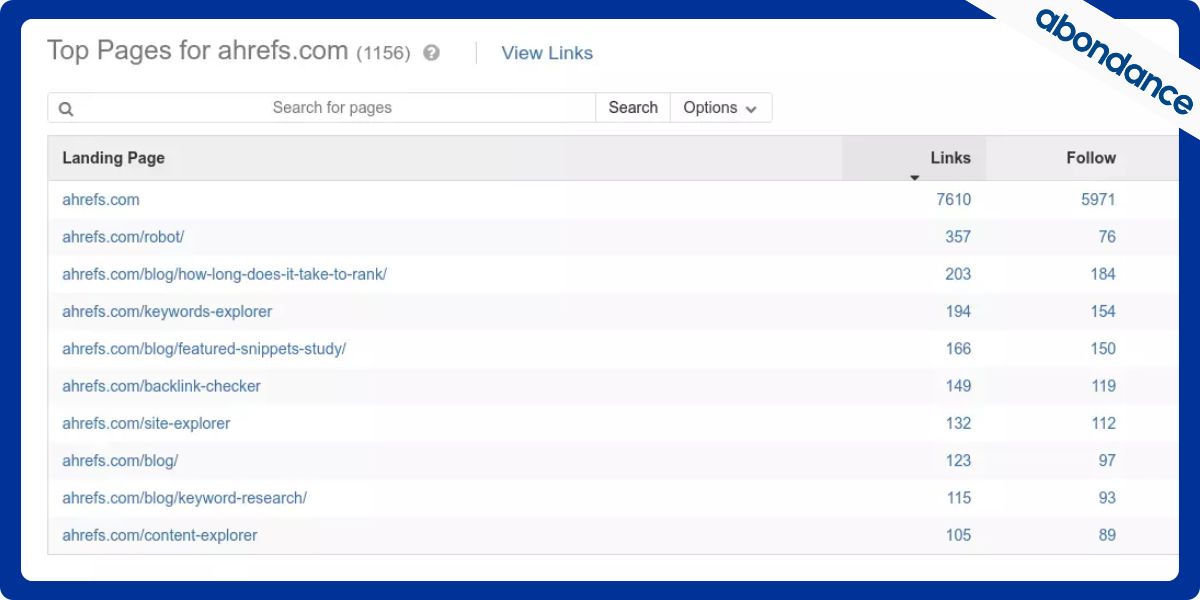Open the ahrefs.com/site-explorer link

pos(146,423)
